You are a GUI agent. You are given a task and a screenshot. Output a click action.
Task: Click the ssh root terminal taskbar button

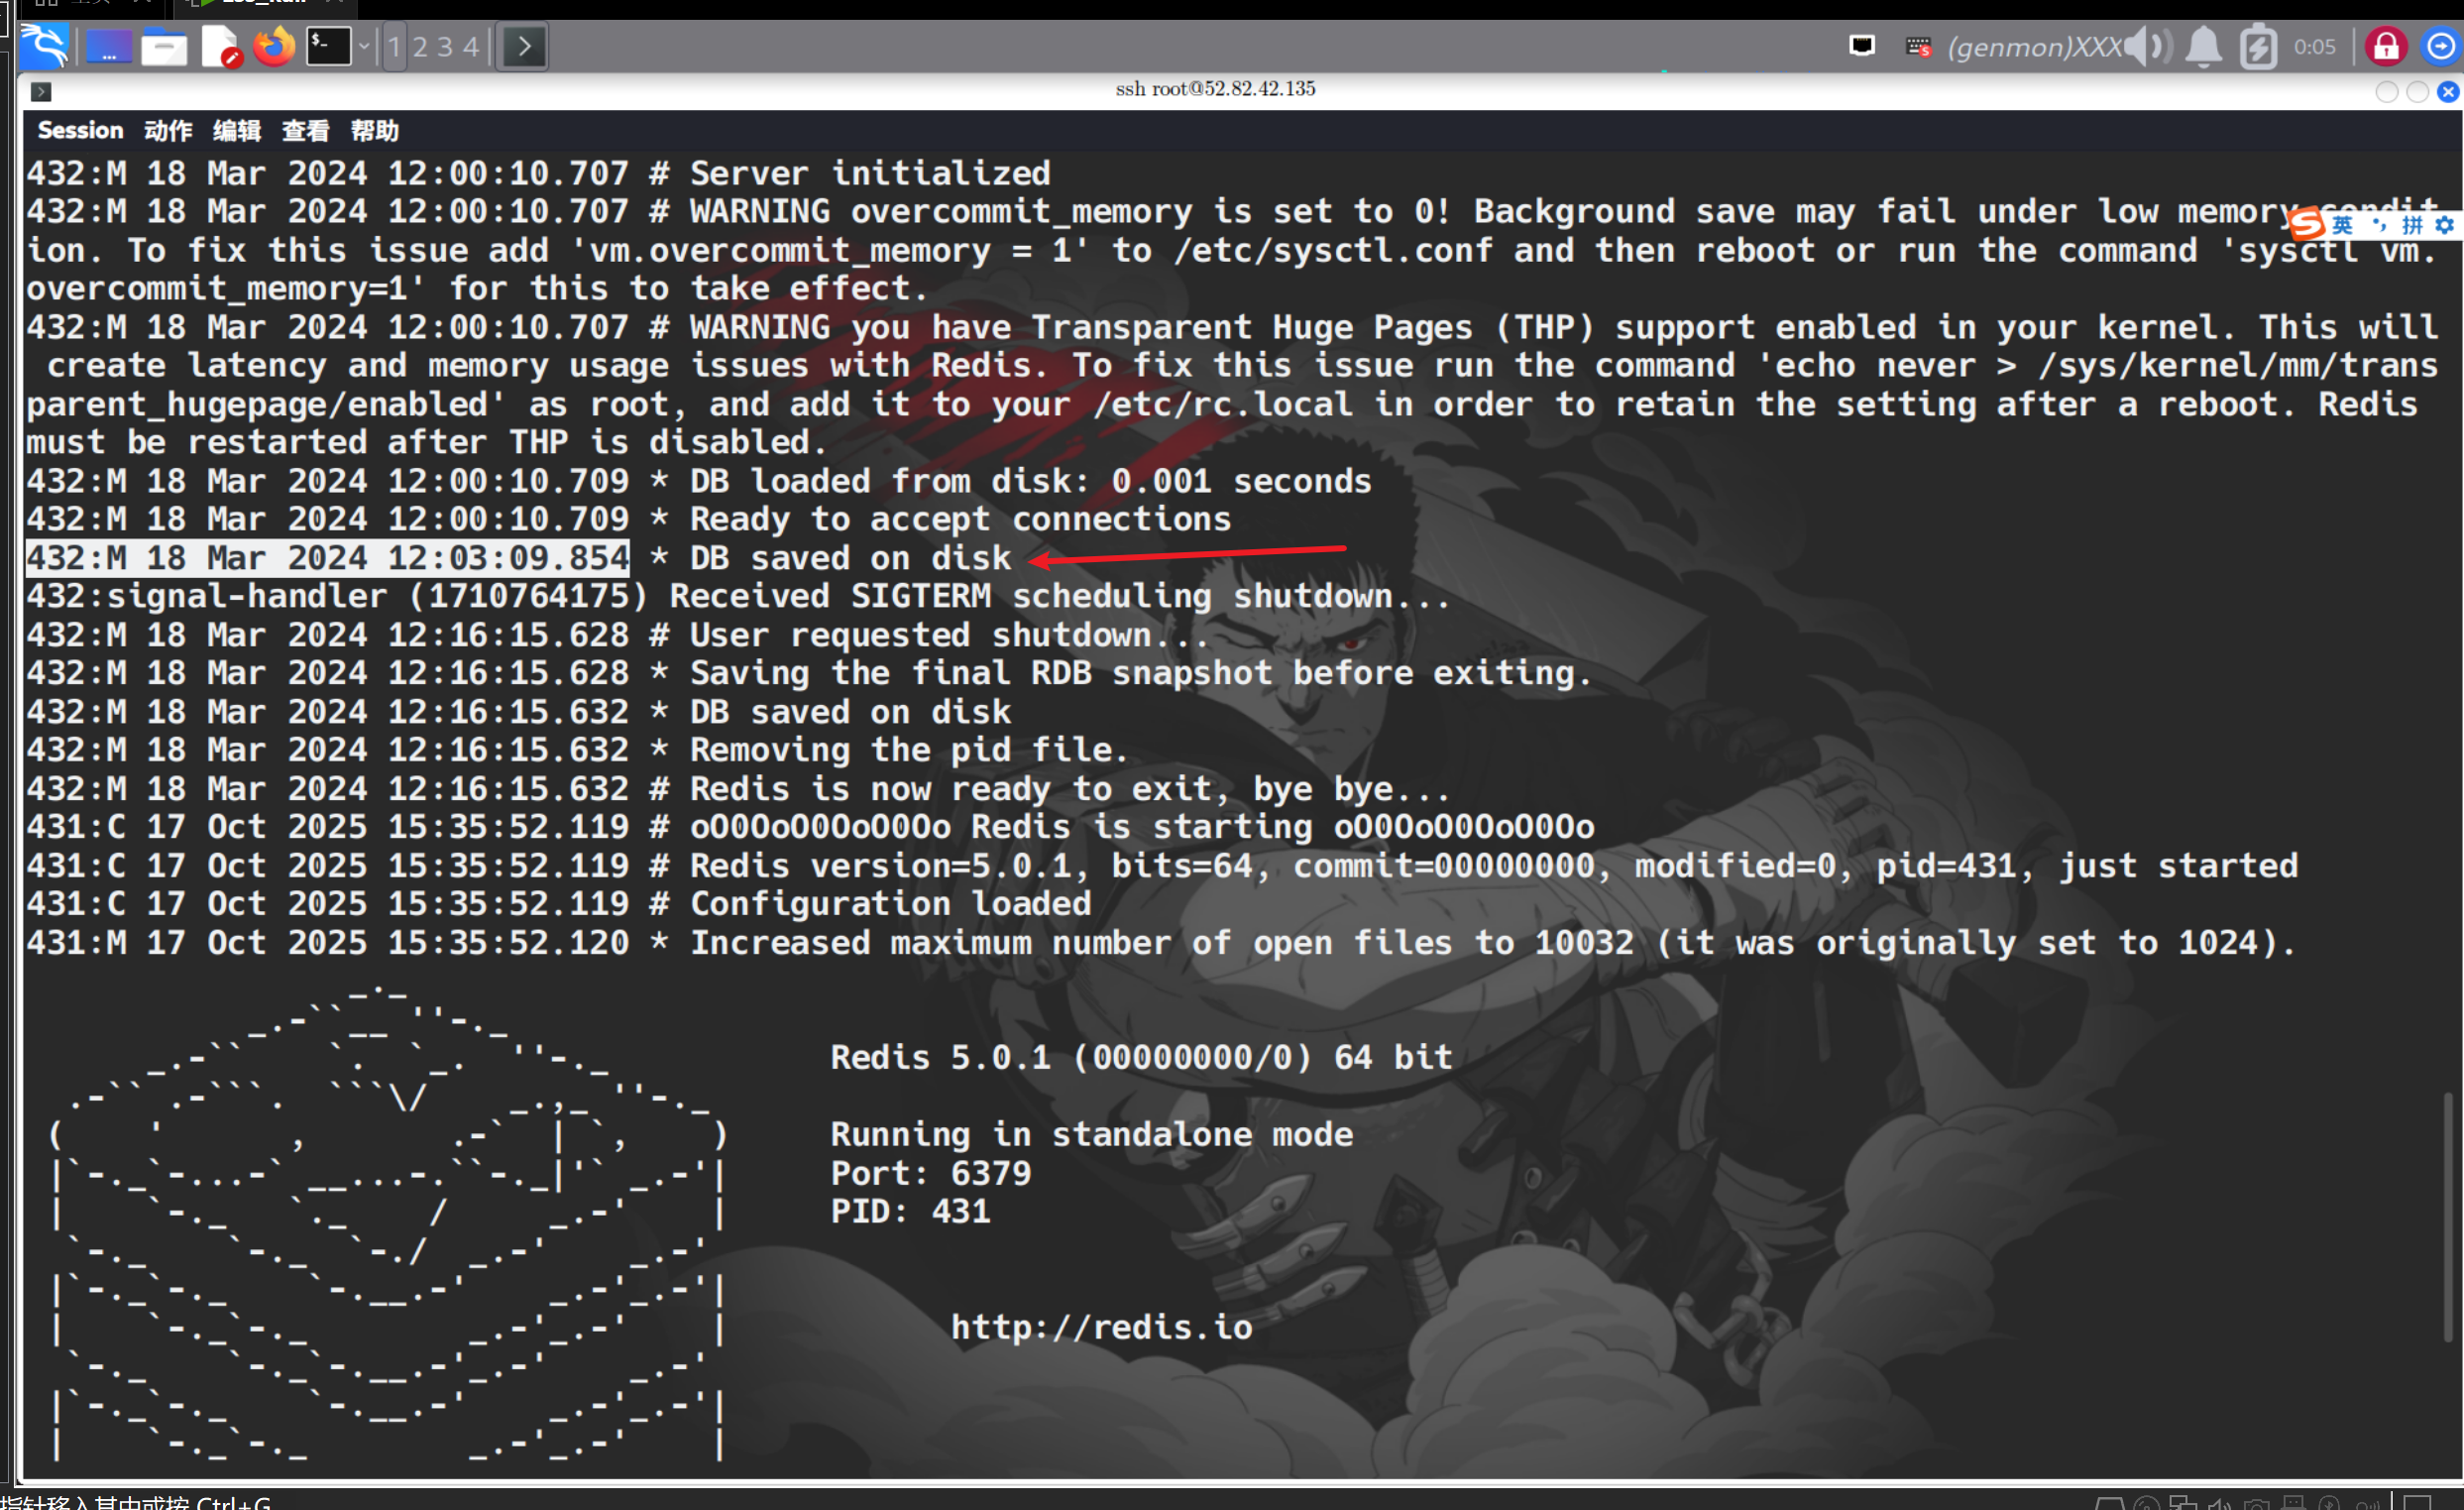point(524,46)
